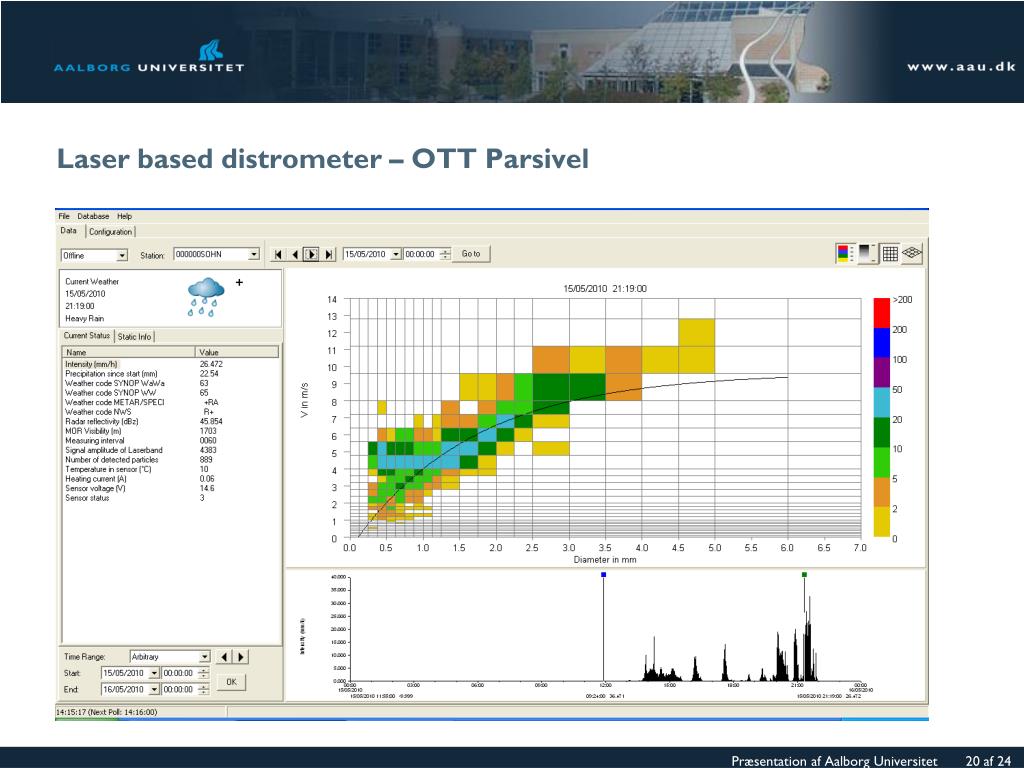Click the Value column header
1024x768 pixels.
[x=237, y=352]
